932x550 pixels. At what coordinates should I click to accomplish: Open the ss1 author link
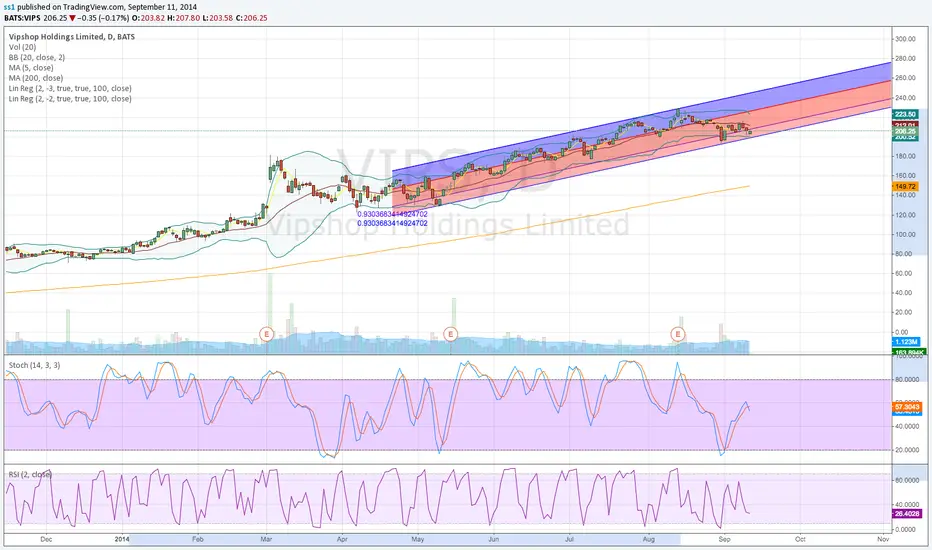click(x=9, y=7)
